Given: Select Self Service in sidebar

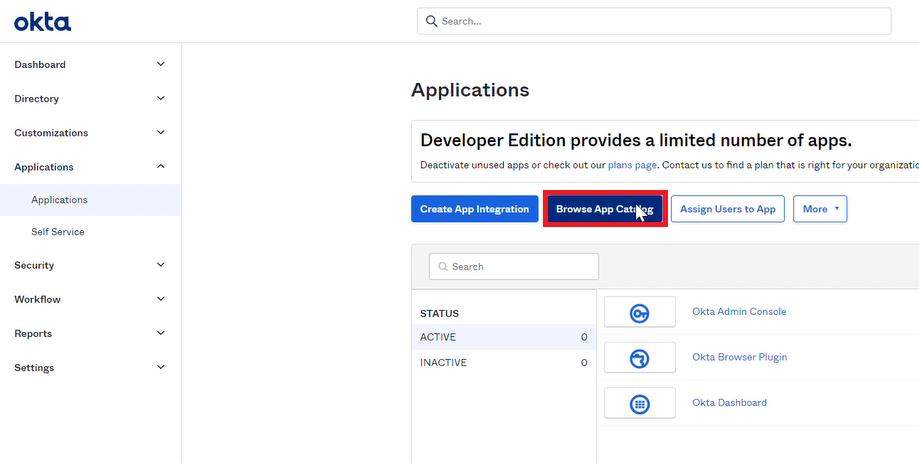Looking at the screenshot, I should tap(90, 232).
